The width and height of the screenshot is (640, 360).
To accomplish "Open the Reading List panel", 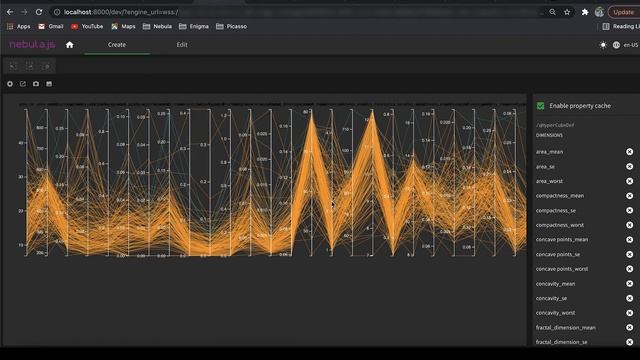I will pyautogui.click(x=620, y=27).
